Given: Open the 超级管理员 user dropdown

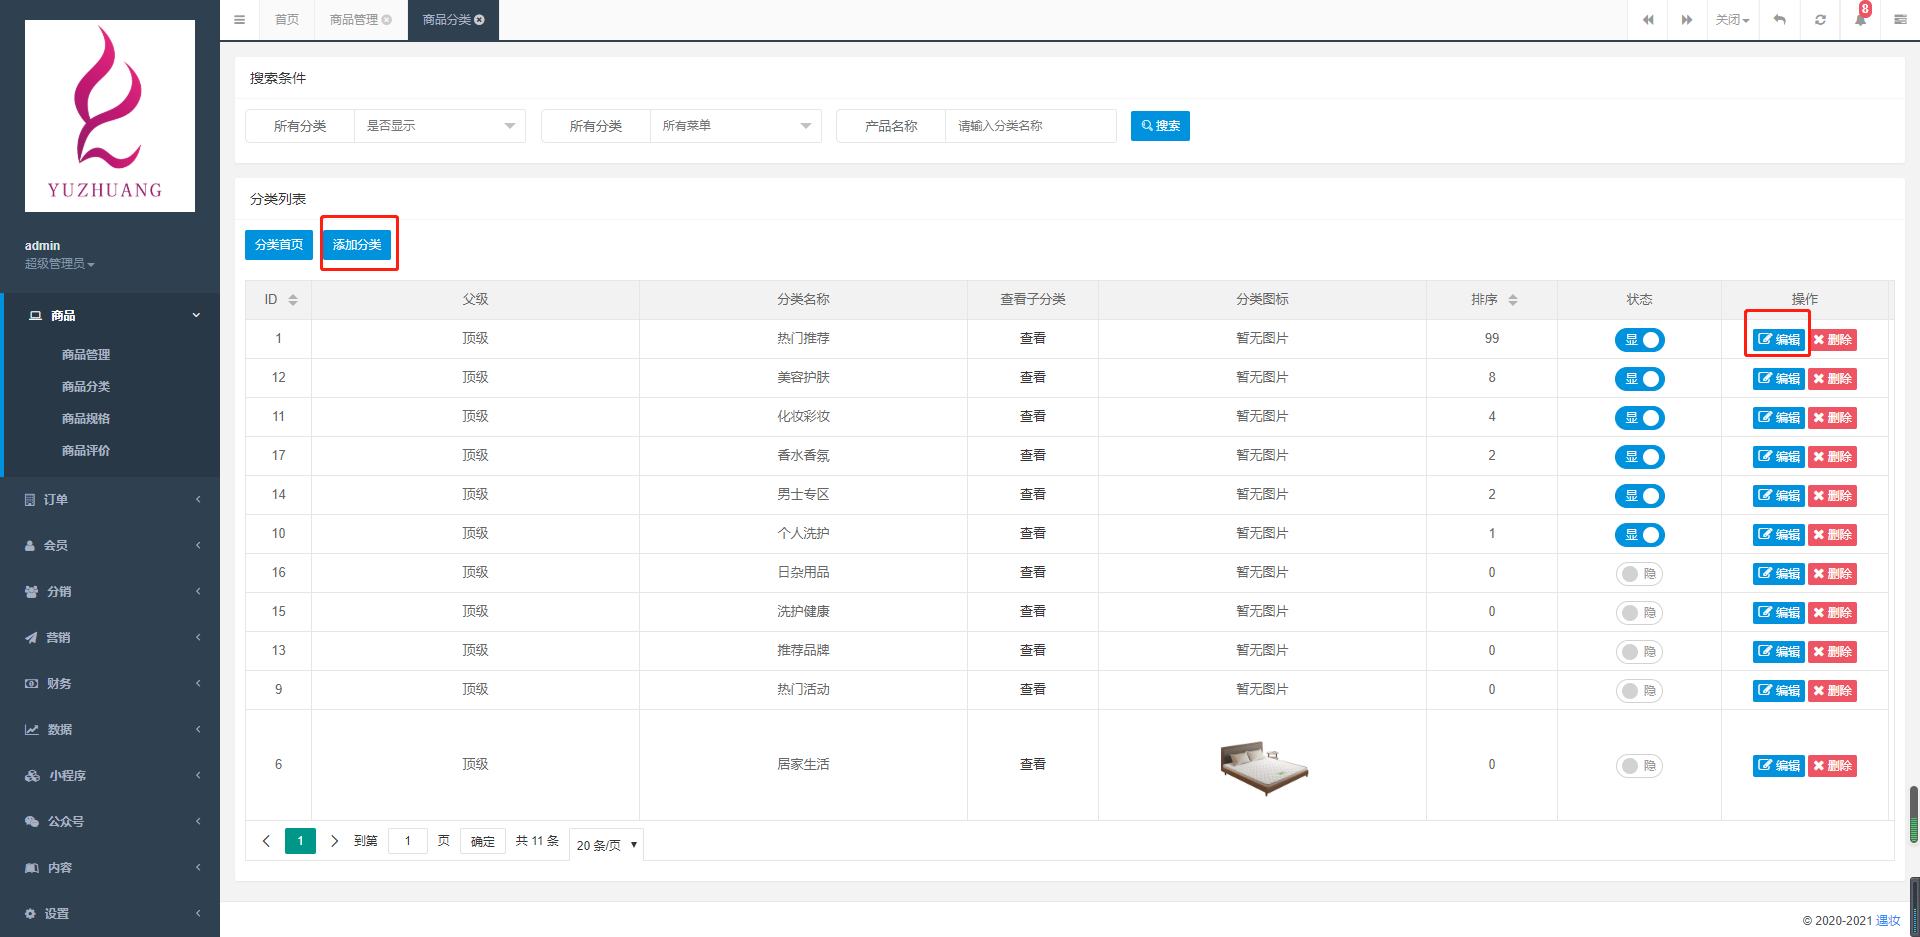Looking at the screenshot, I should (x=60, y=264).
